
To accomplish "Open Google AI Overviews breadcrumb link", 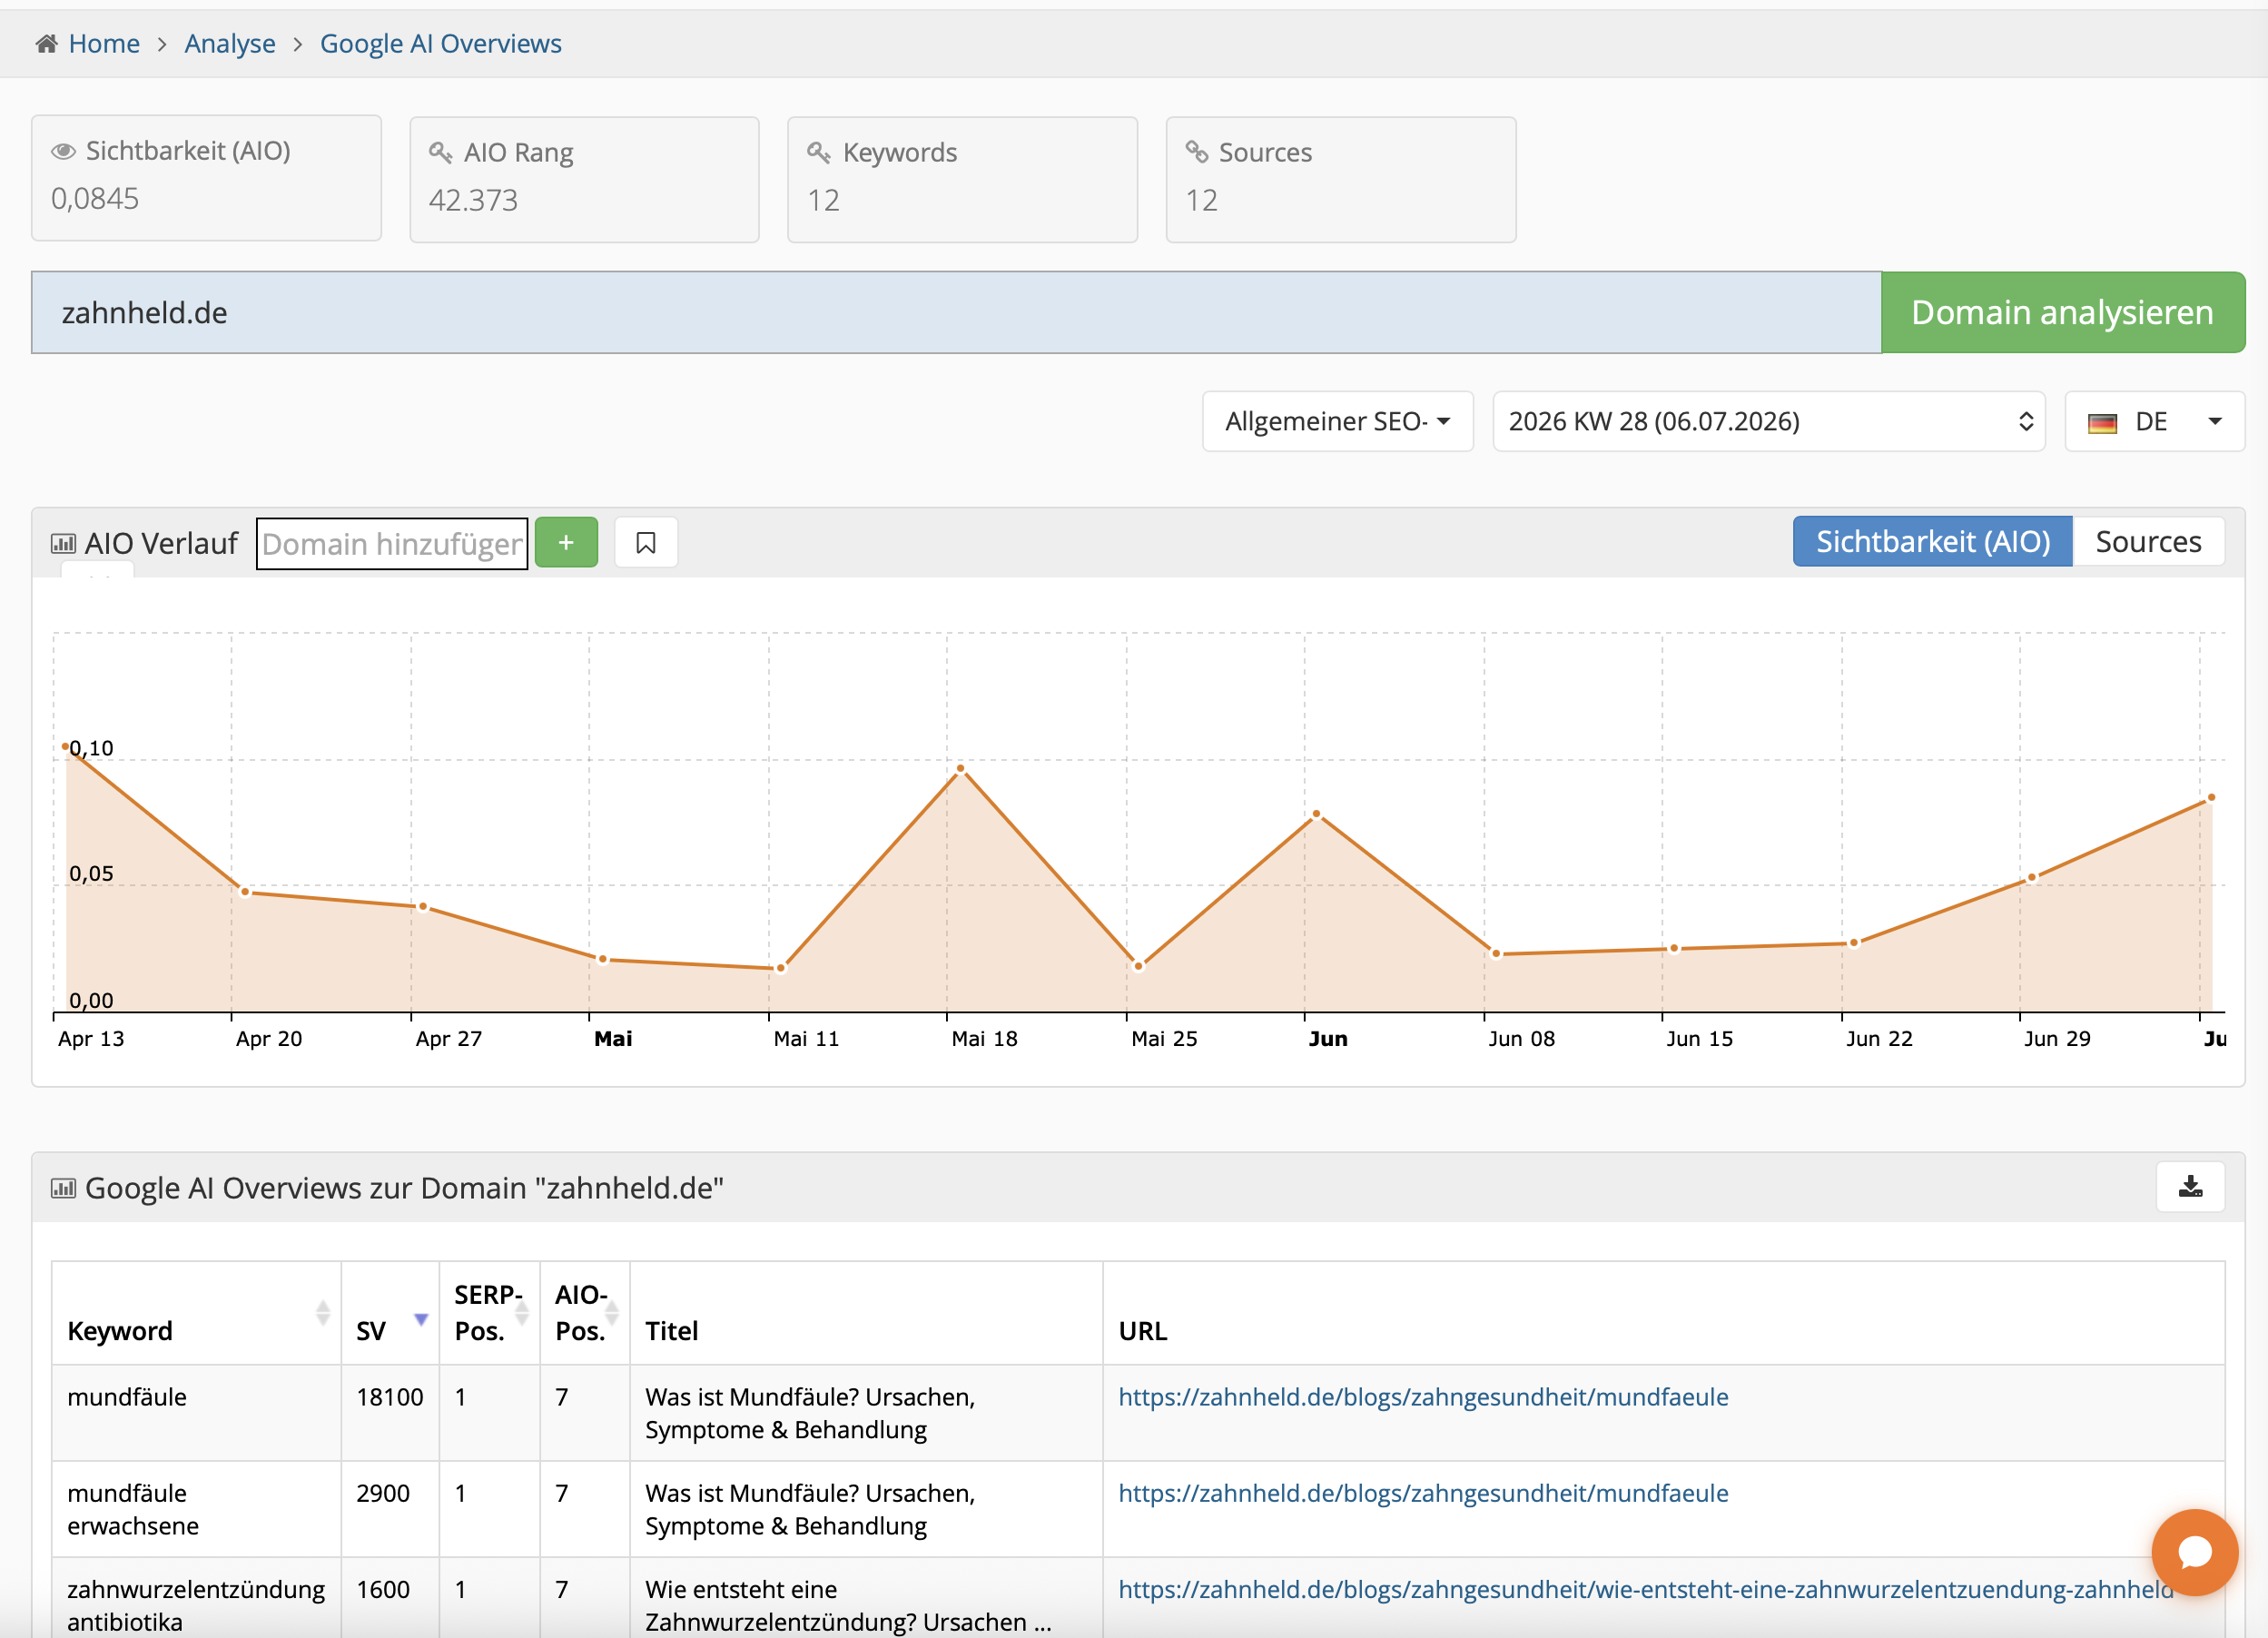I will point(441,44).
